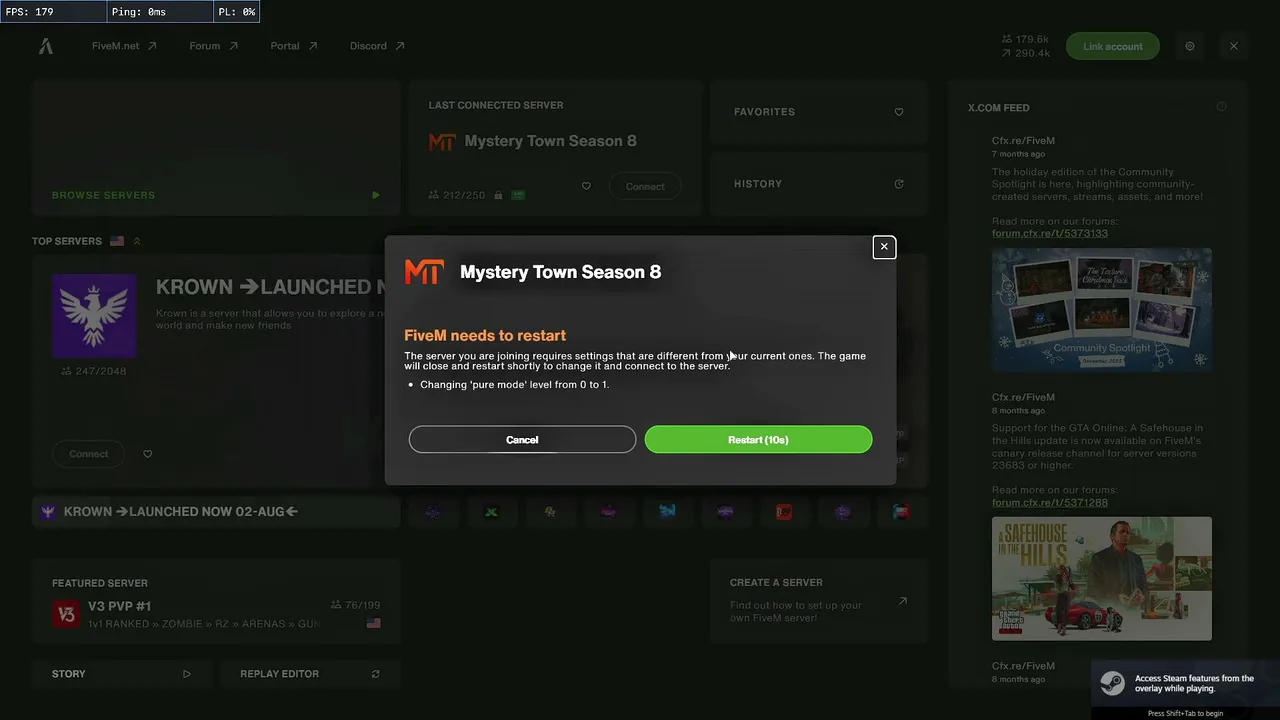This screenshot has width=1280, height=720.
Task: Open the settings gear icon
Action: [1189, 46]
